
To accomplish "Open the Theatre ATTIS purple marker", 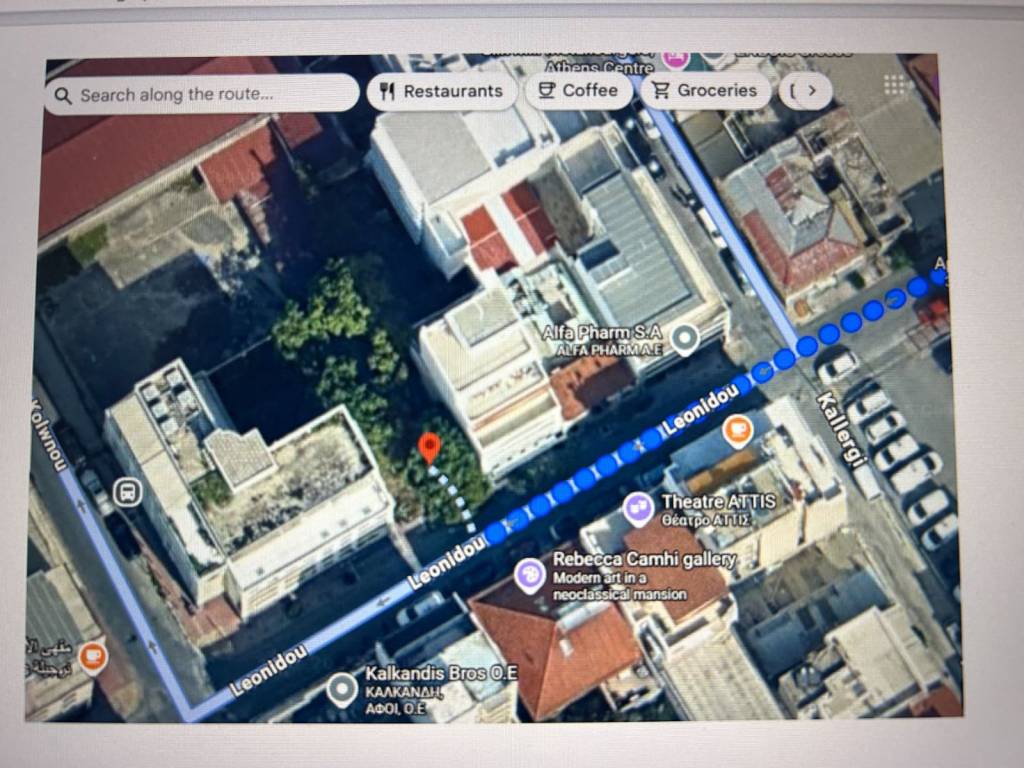I will click(x=638, y=508).
